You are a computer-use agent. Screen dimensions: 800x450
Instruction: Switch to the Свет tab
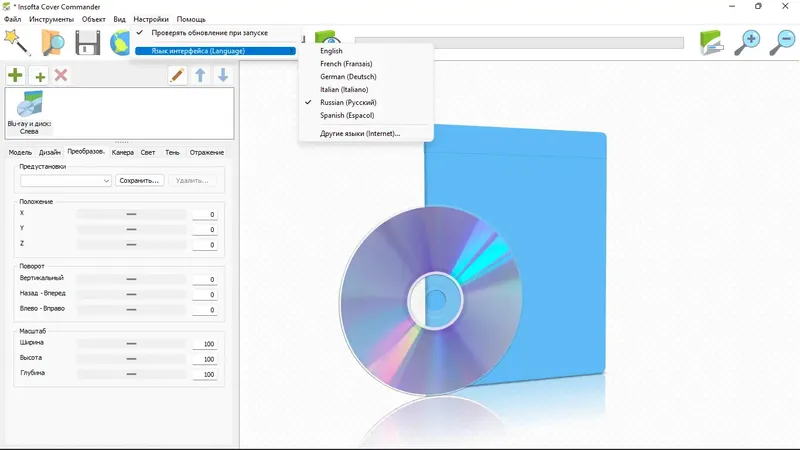(x=148, y=153)
